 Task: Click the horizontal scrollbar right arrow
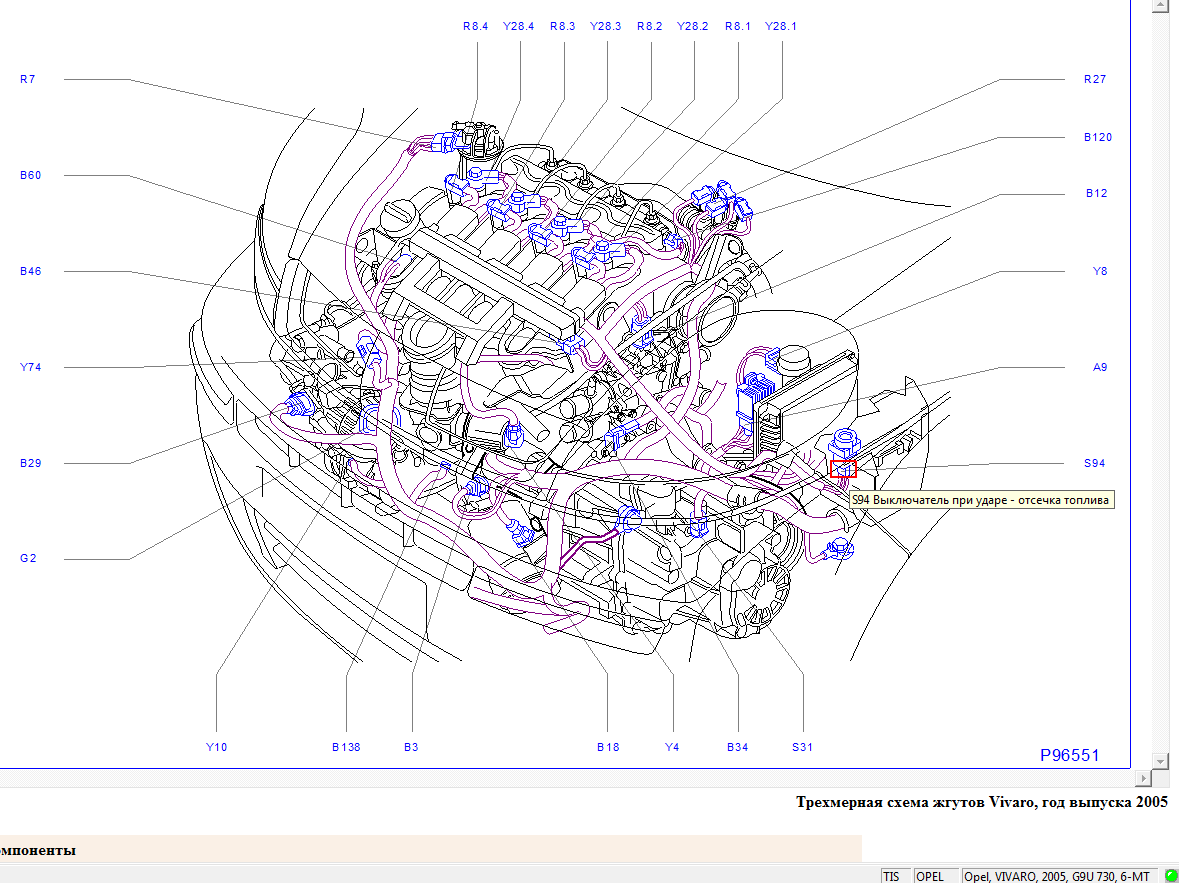tap(1144, 778)
